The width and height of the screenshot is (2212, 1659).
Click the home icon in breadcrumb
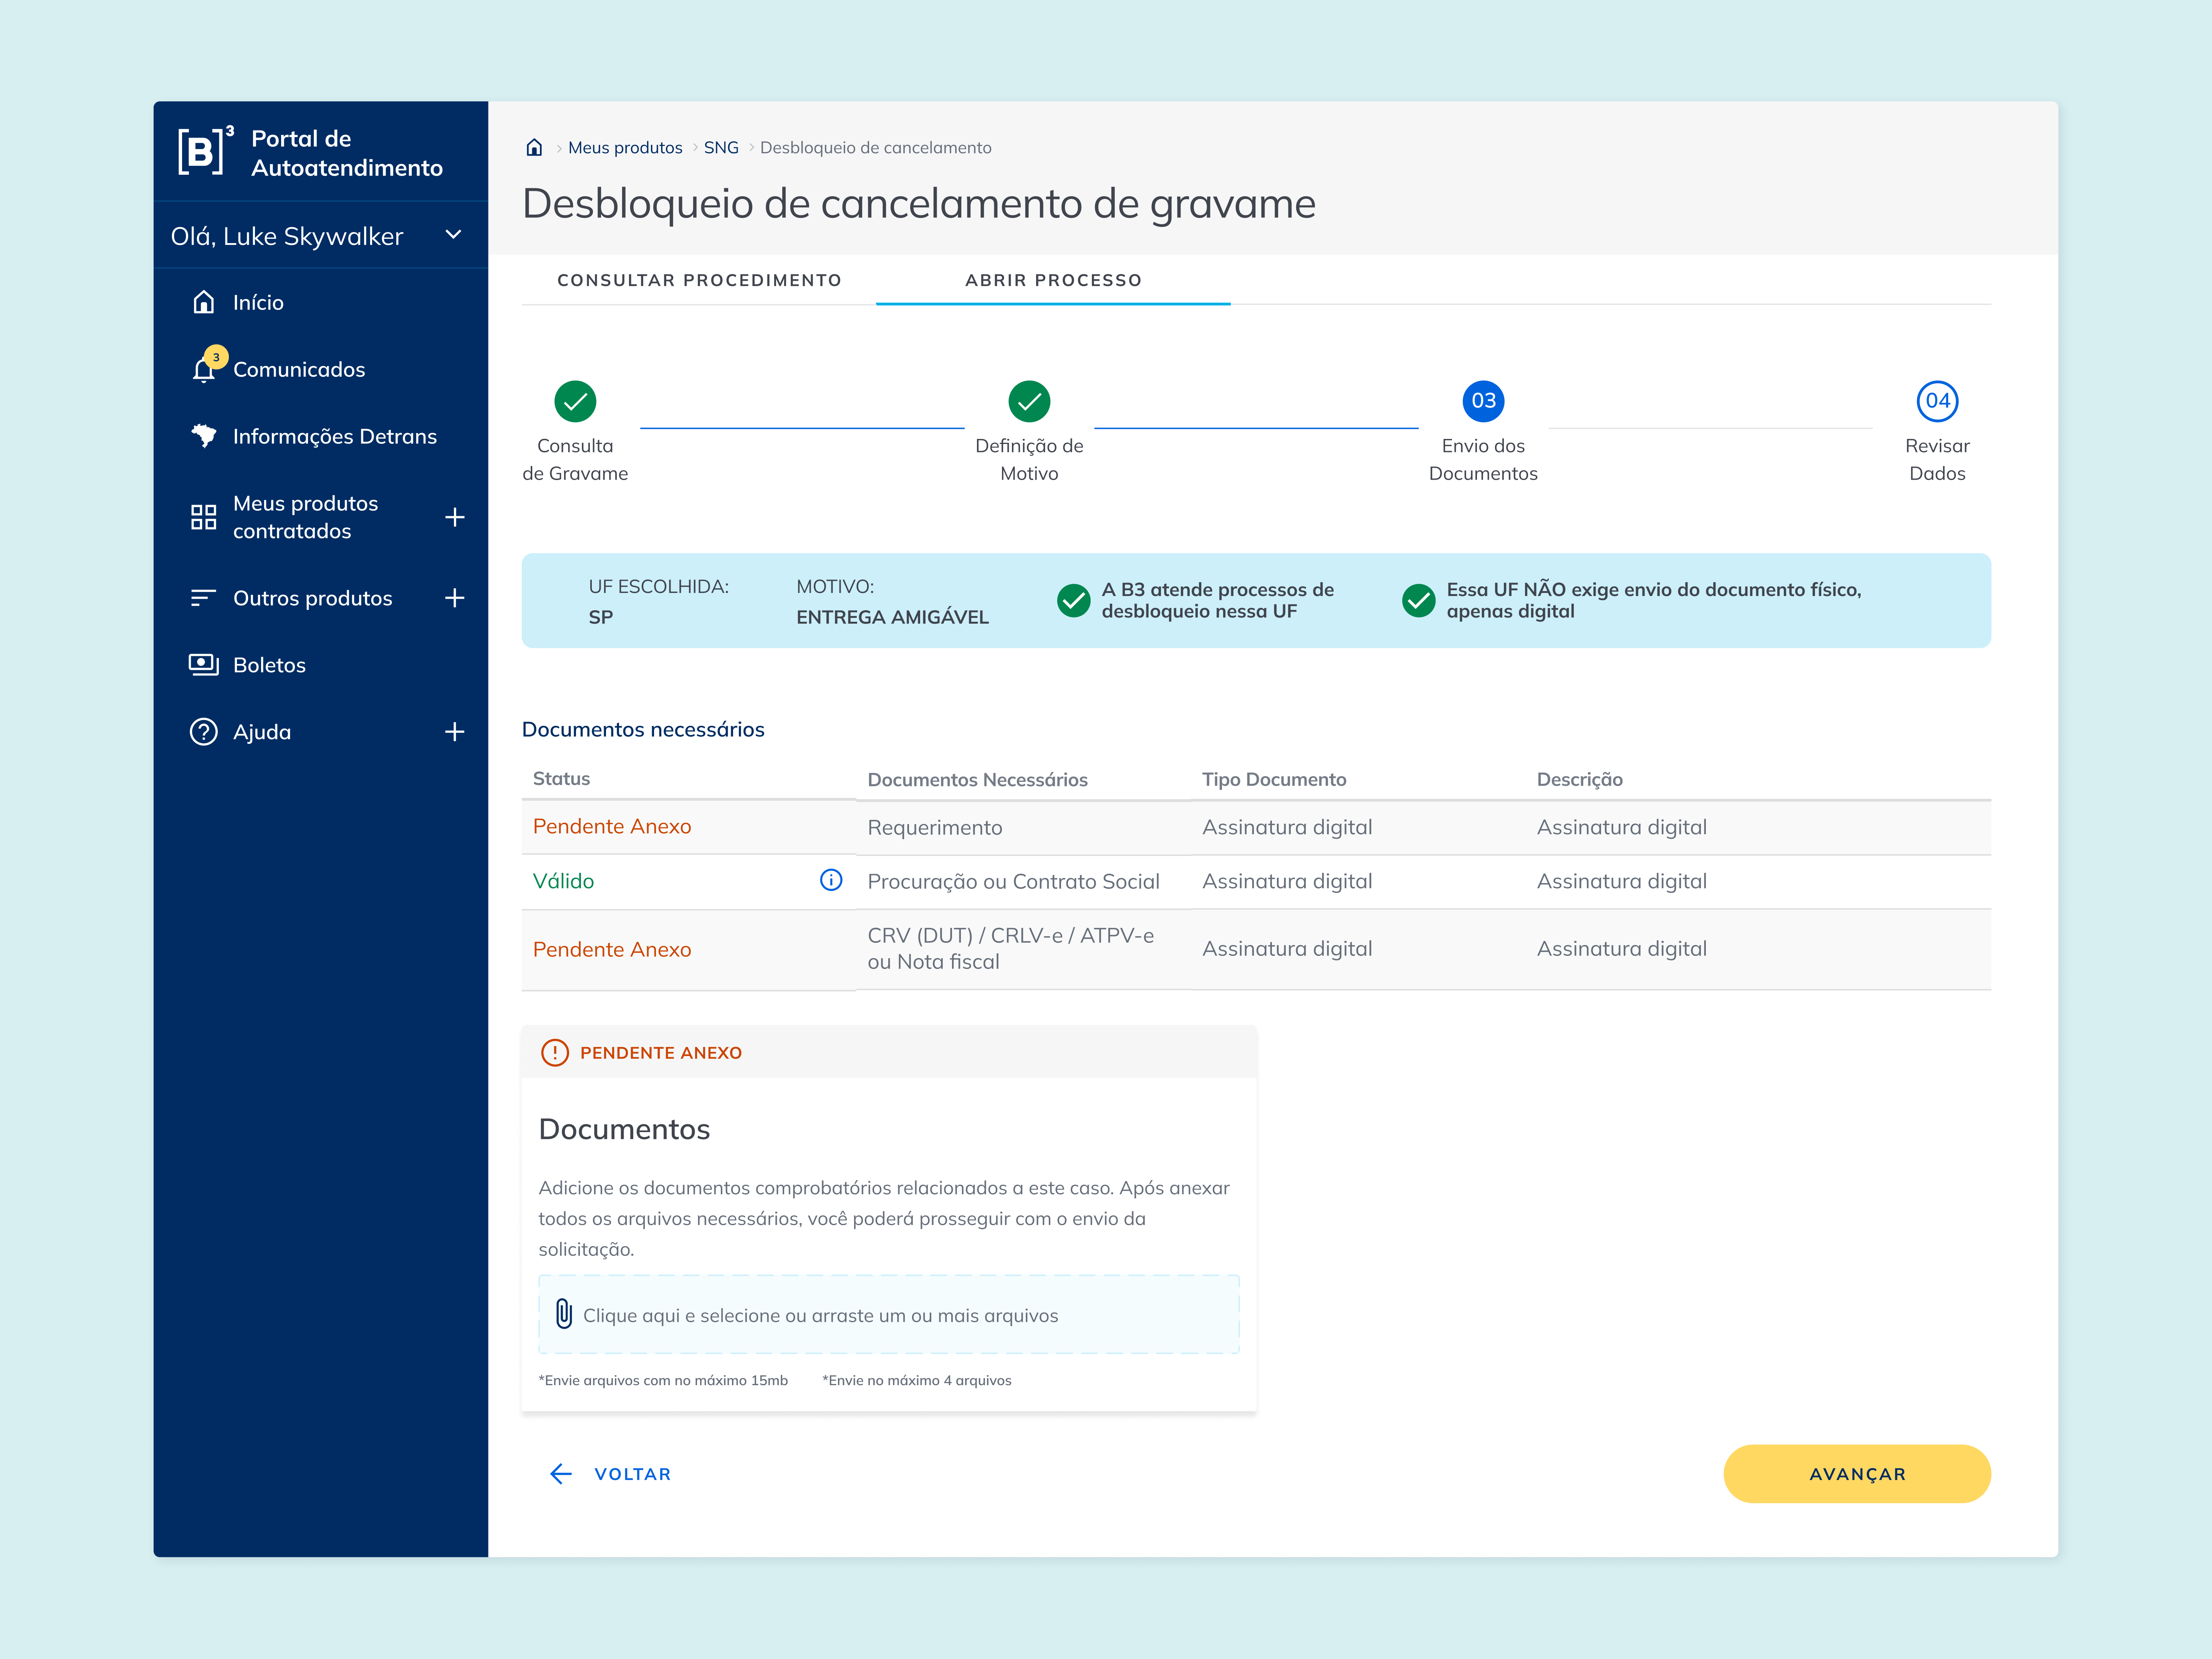click(x=534, y=148)
